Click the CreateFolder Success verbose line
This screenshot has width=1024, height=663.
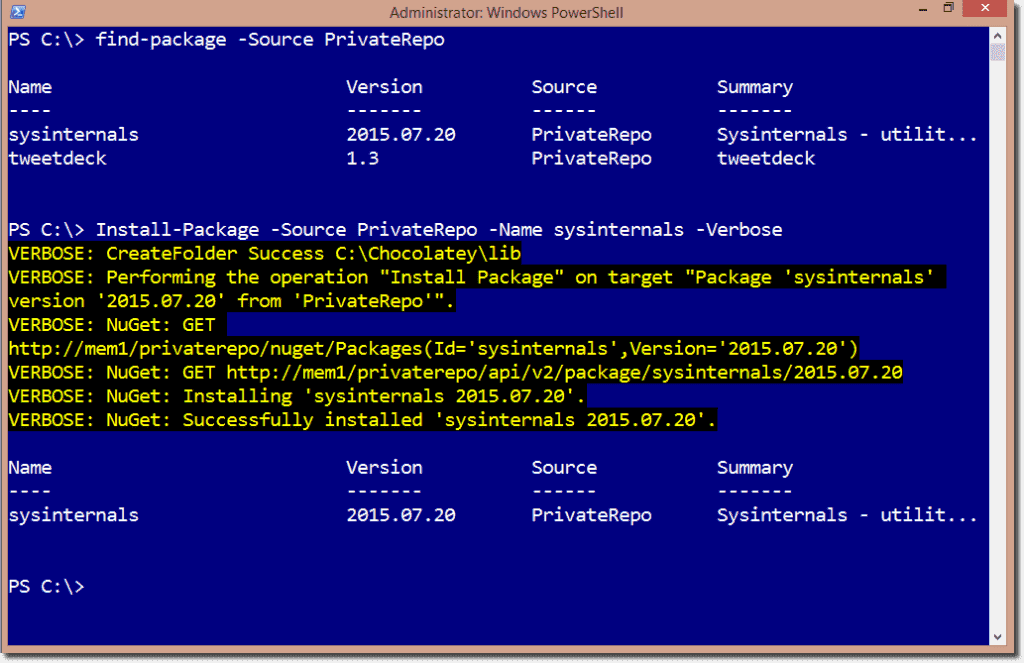point(264,253)
